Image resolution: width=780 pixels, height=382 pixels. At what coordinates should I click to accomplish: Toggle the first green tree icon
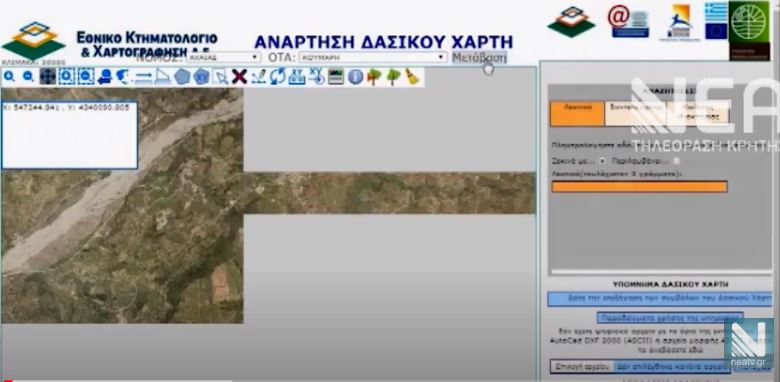[x=374, y=77]
